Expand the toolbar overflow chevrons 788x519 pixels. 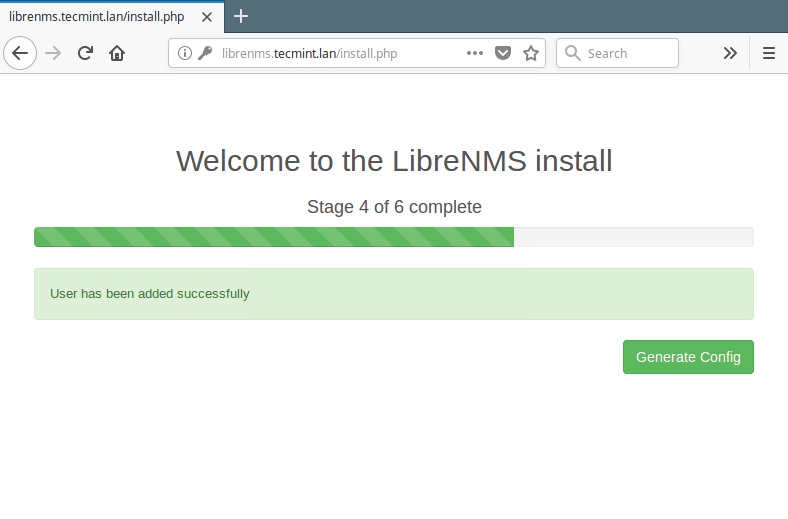[x=730, y=53]
